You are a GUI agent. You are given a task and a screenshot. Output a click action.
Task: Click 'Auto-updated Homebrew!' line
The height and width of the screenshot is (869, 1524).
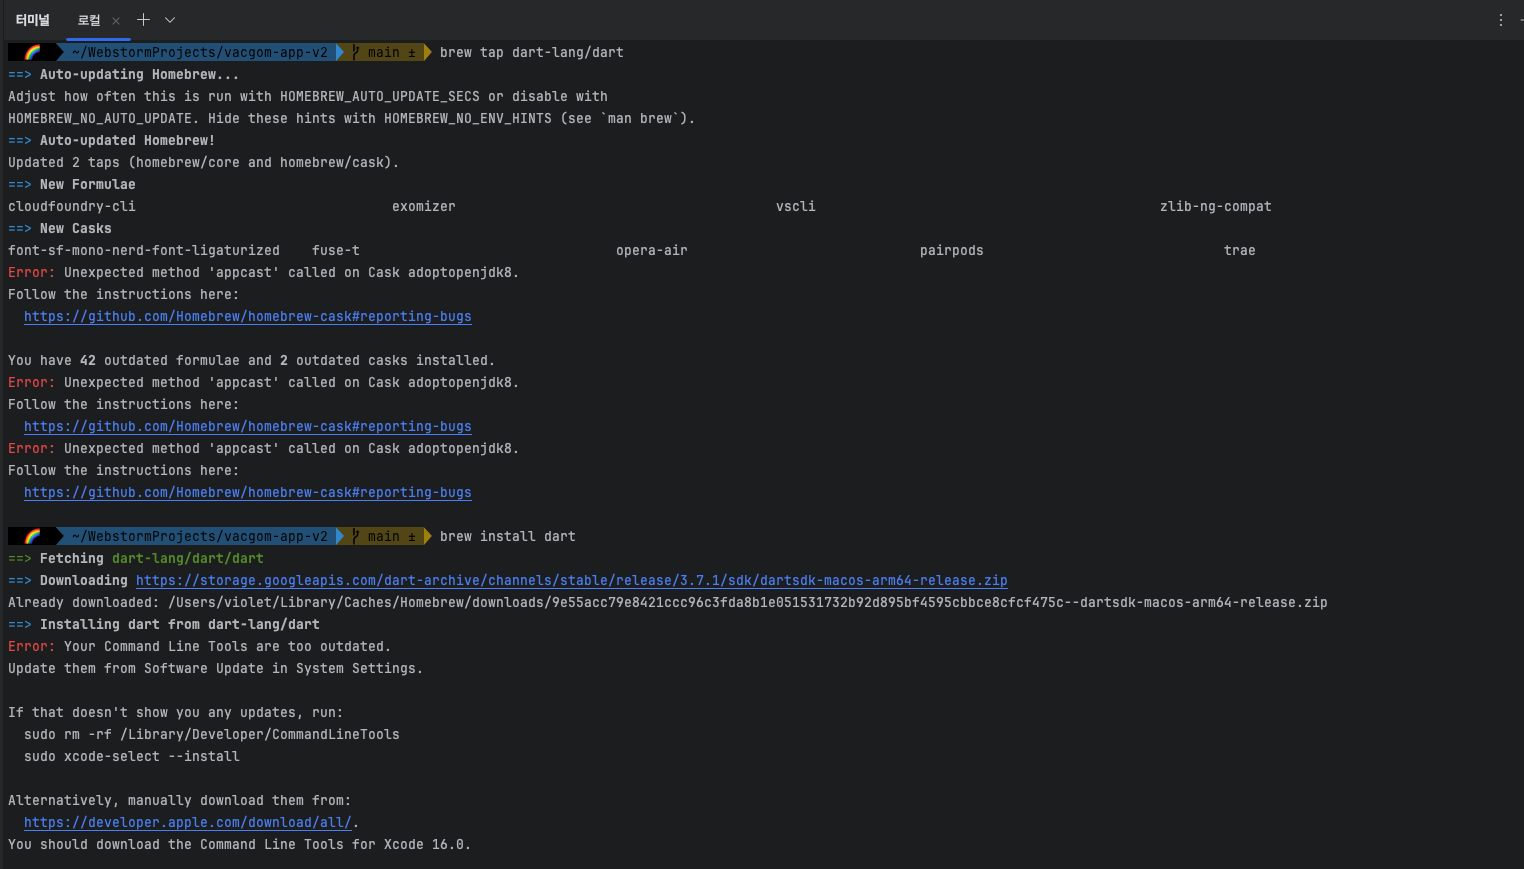112,141
